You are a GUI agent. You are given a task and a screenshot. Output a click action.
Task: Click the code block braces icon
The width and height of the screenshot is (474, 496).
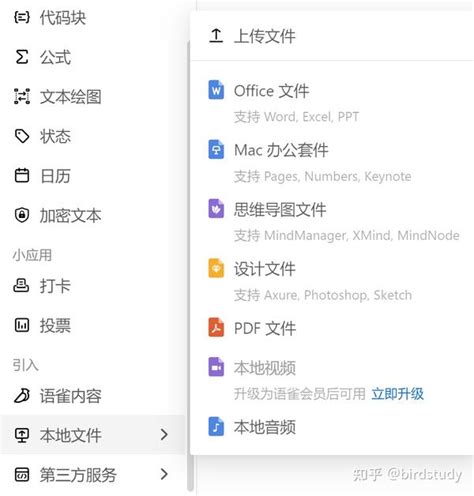(22, 17)
